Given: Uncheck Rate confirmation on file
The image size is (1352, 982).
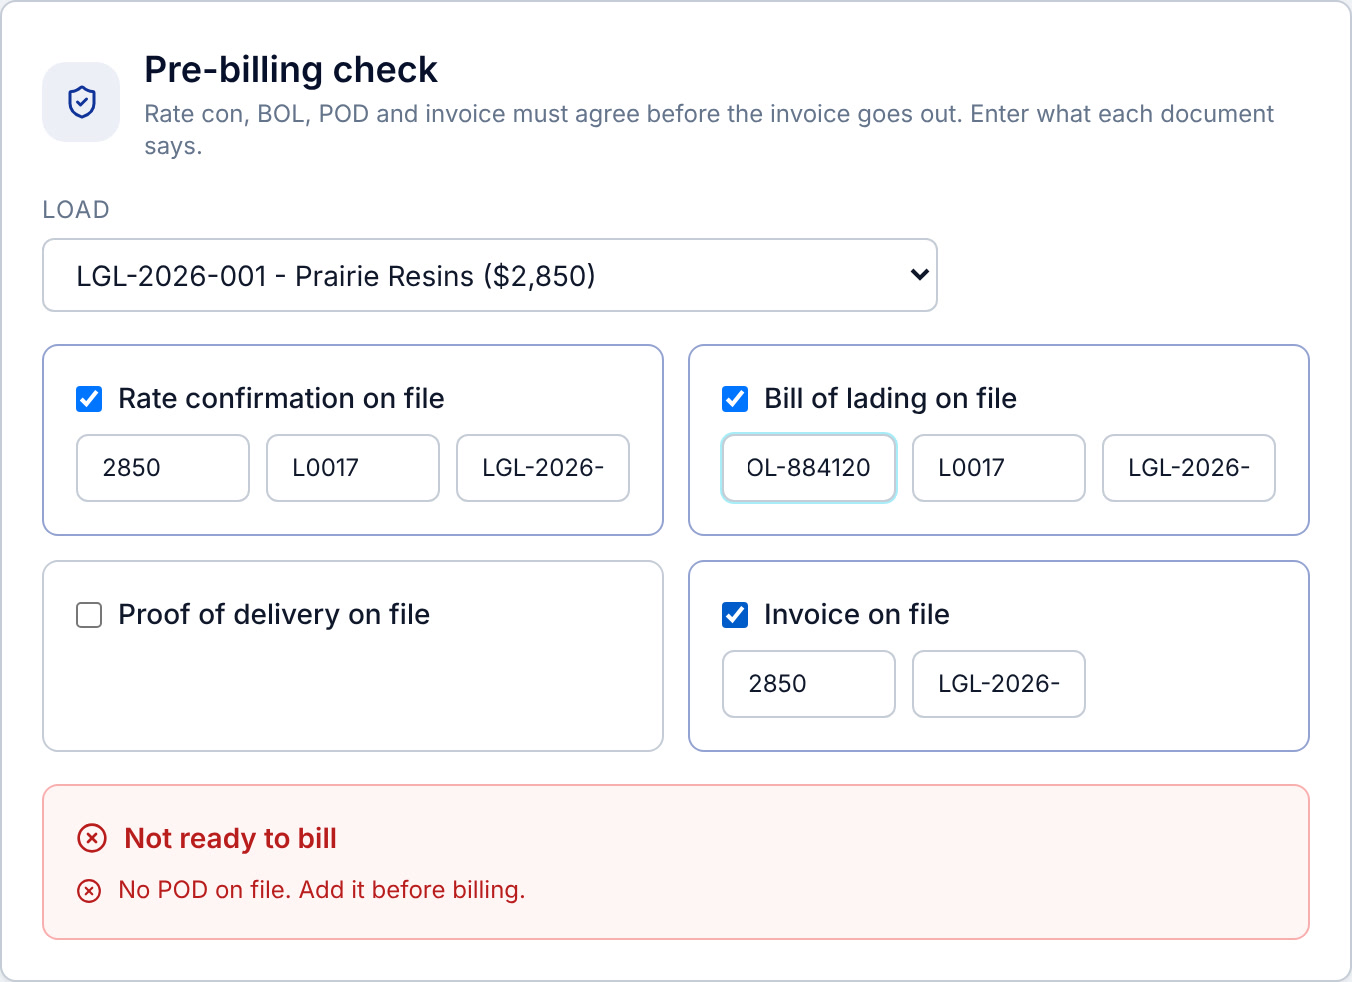Looking at the screenshot, I should [89, 399].
